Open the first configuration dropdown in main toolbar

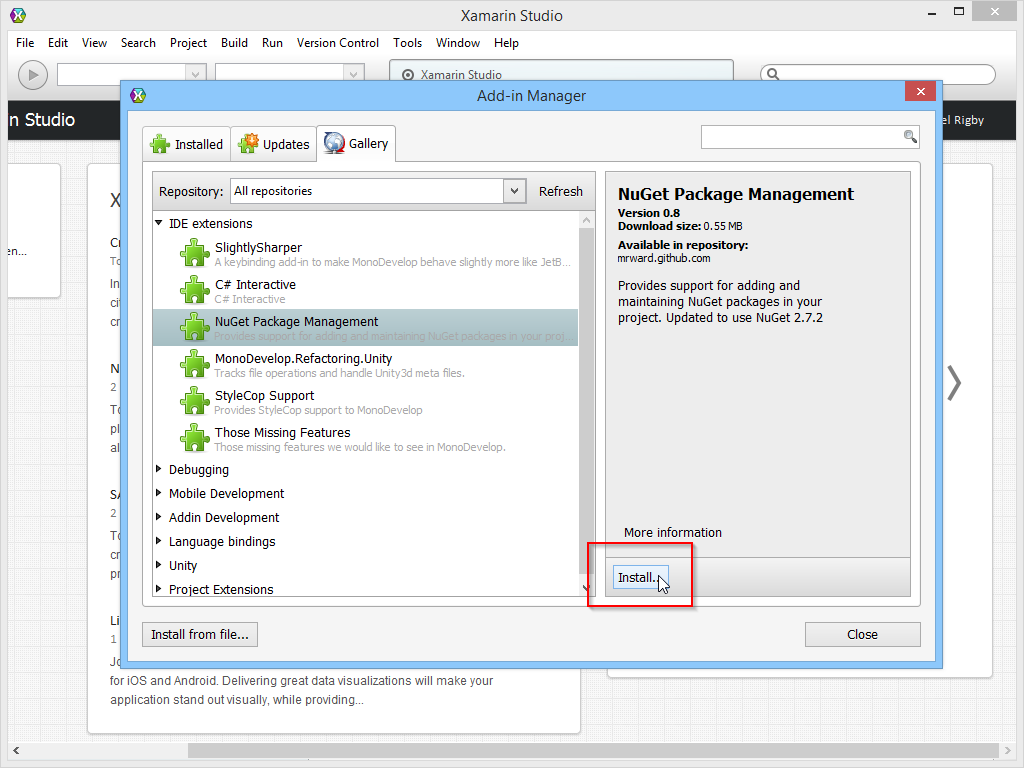[195, 74]
